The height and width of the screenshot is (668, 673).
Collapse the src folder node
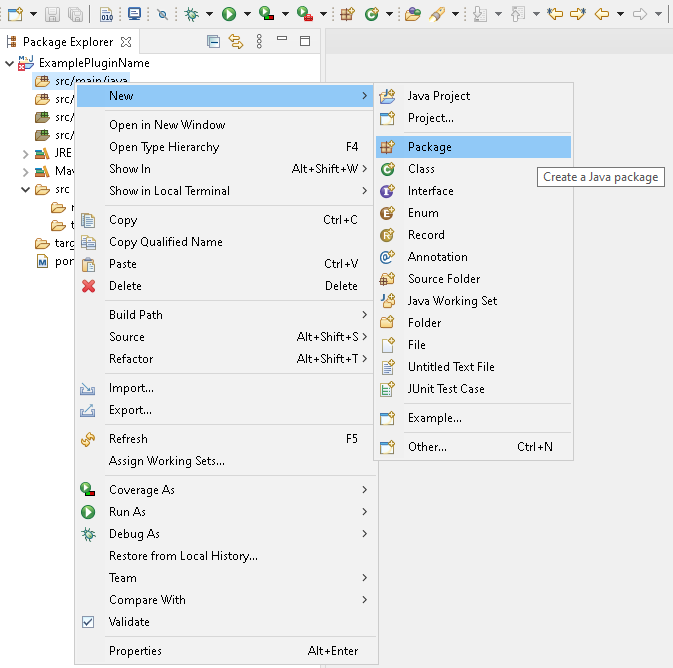coord(25,189)
